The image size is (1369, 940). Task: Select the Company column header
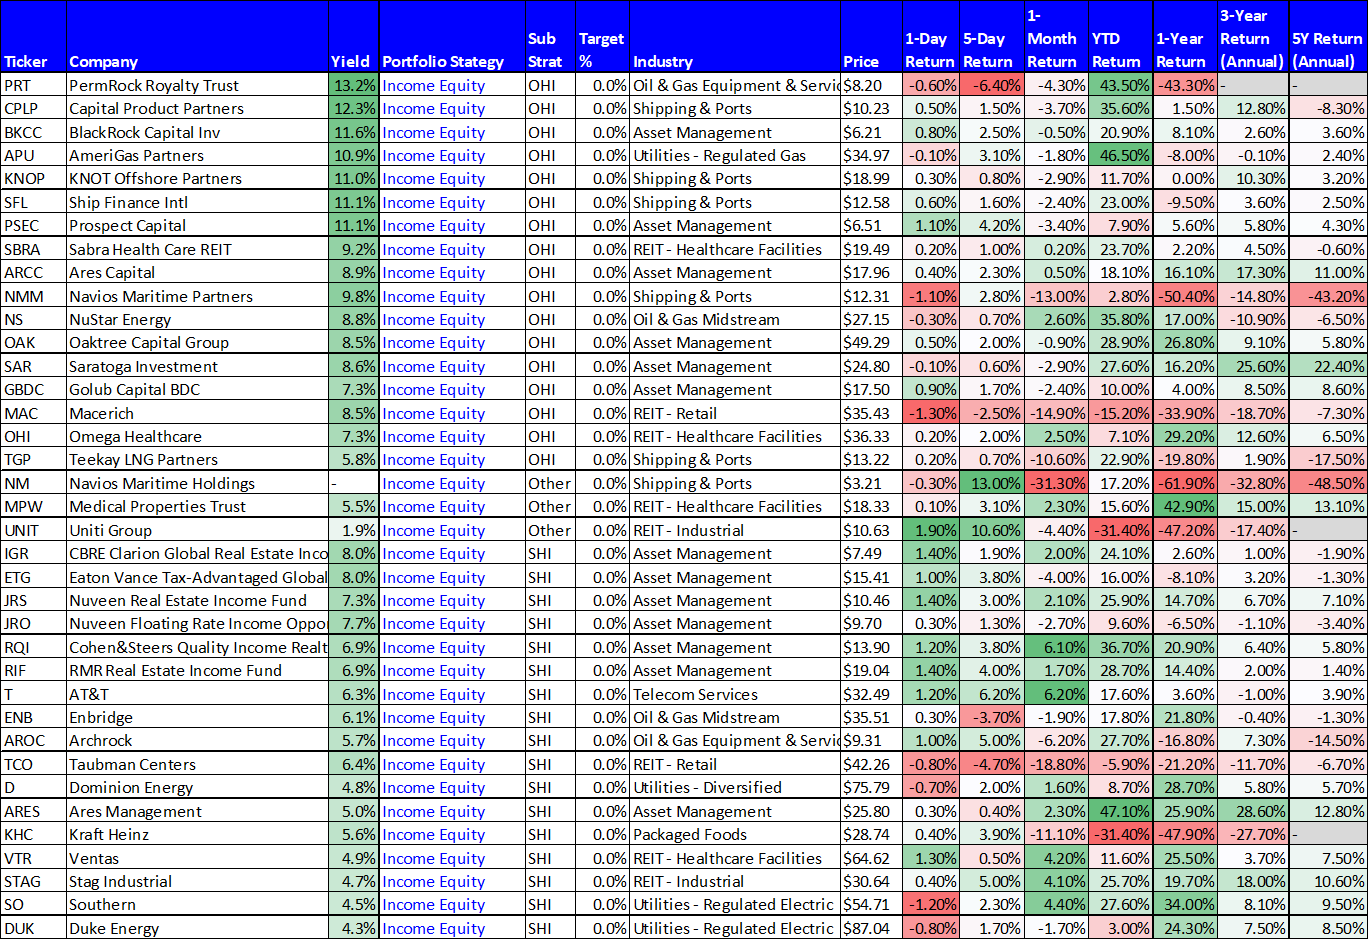(197, 38)
